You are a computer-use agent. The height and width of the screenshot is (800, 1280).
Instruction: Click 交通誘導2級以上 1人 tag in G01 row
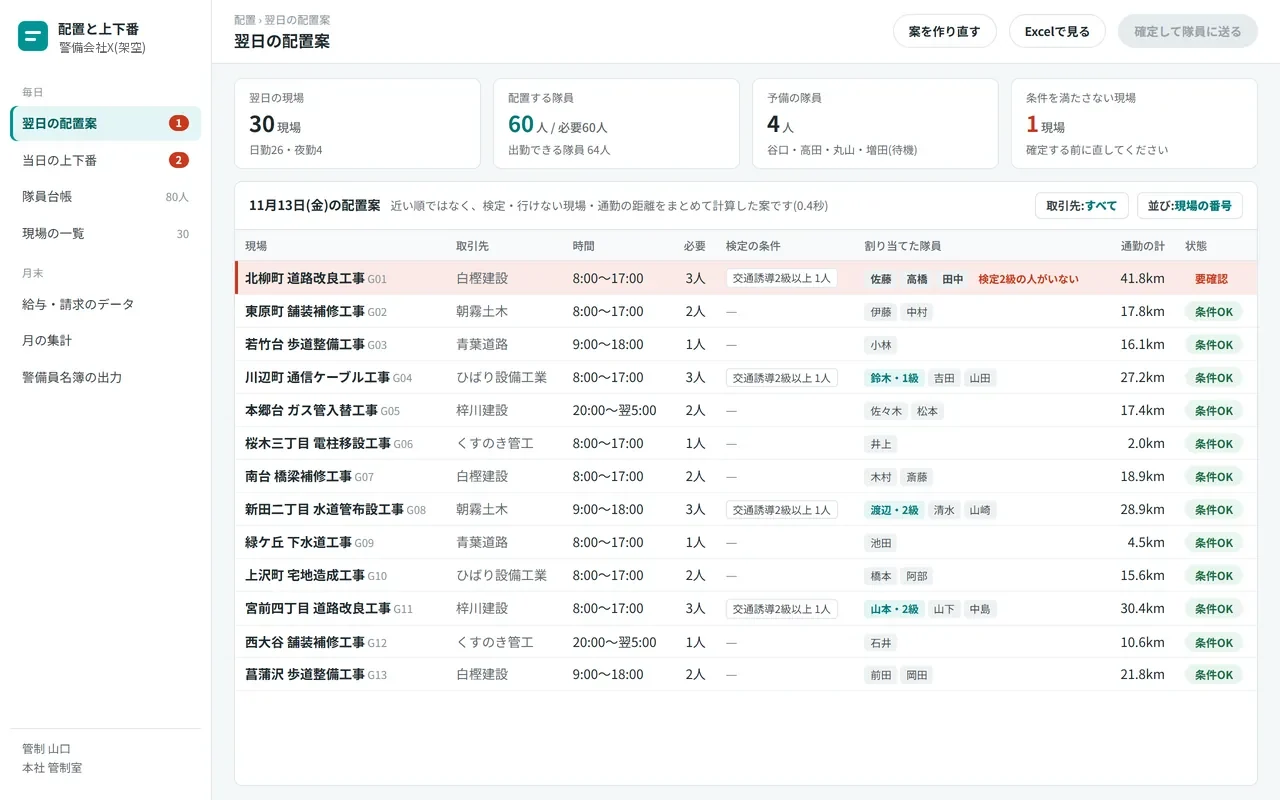pyautogui.click(x=782, y=279)
